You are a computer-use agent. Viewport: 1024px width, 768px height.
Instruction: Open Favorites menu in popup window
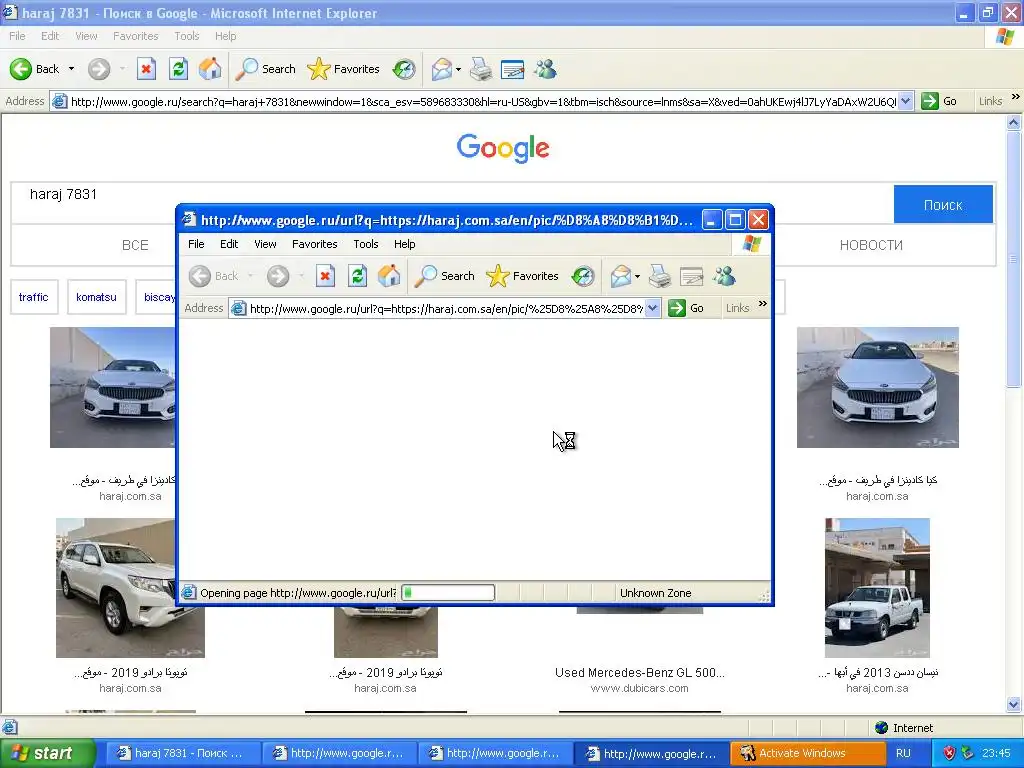[315, 244]
